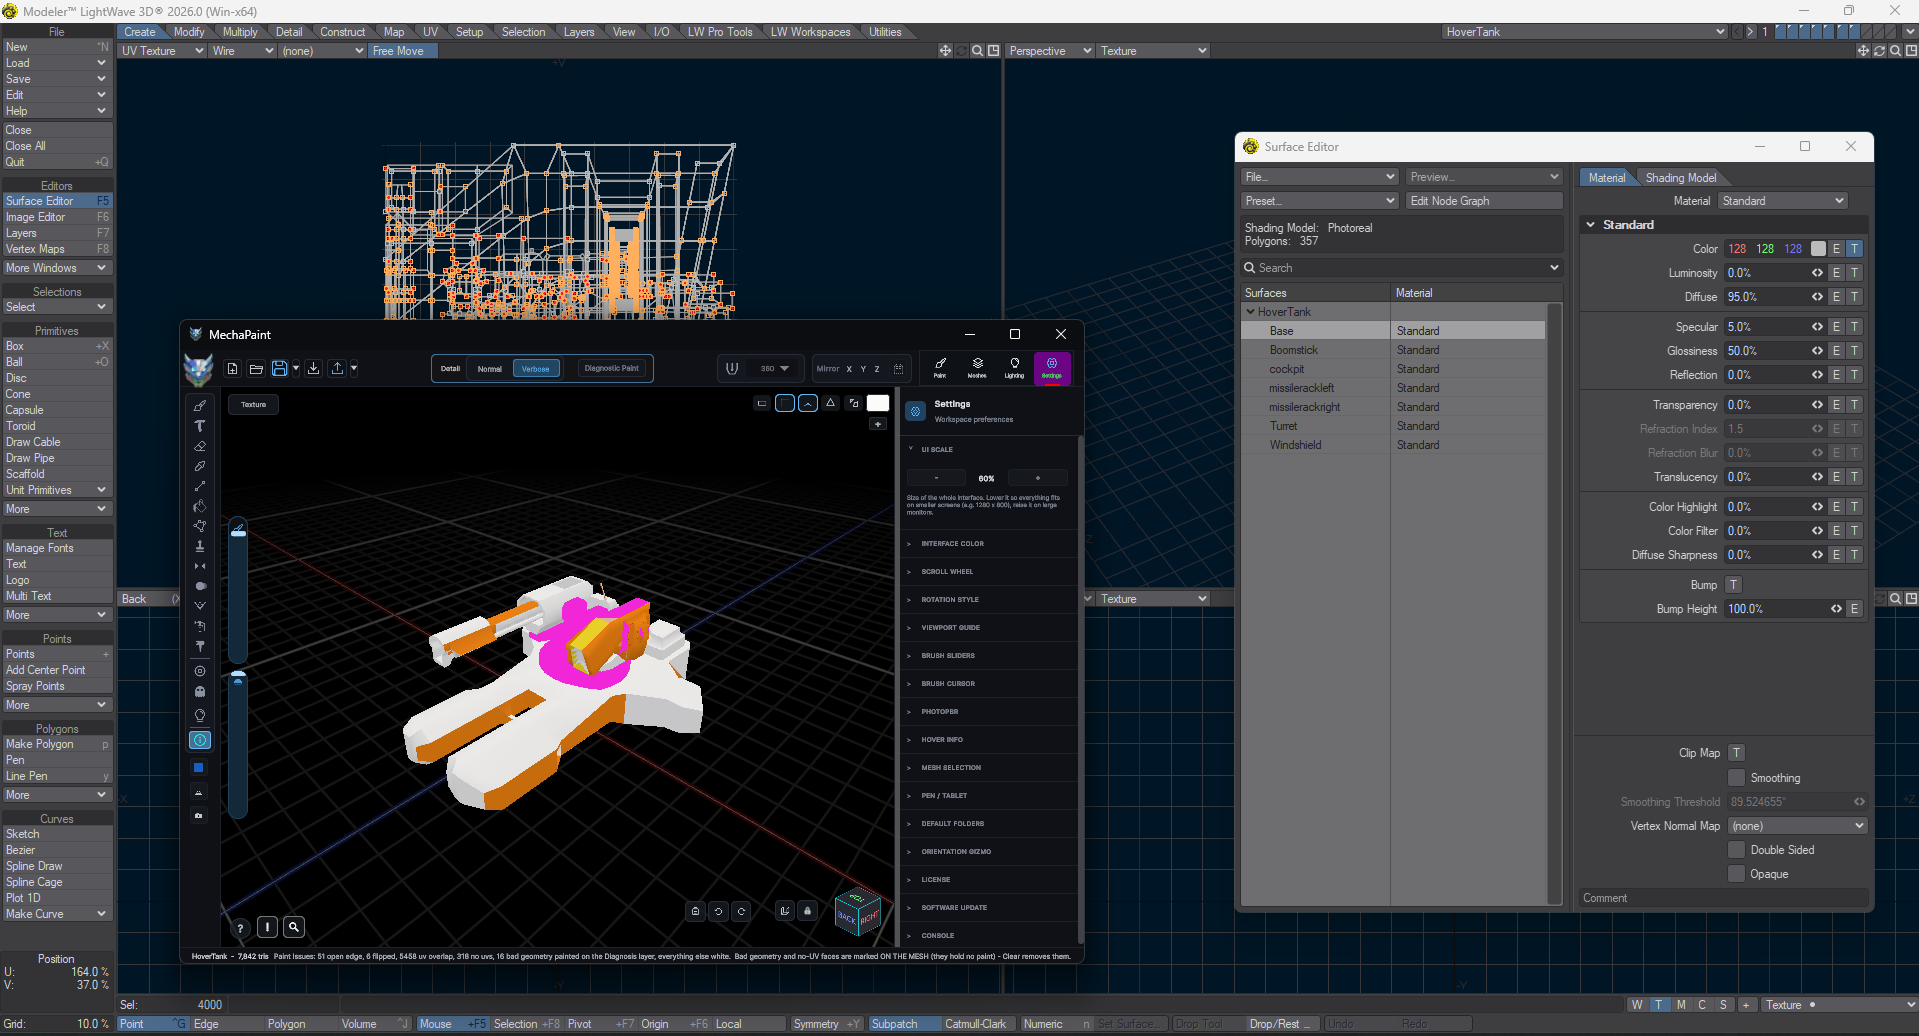Select the text tool in MechaPaint toolbar
The width and height of the screenshot is (1919, 1036).
coord(200,426)
